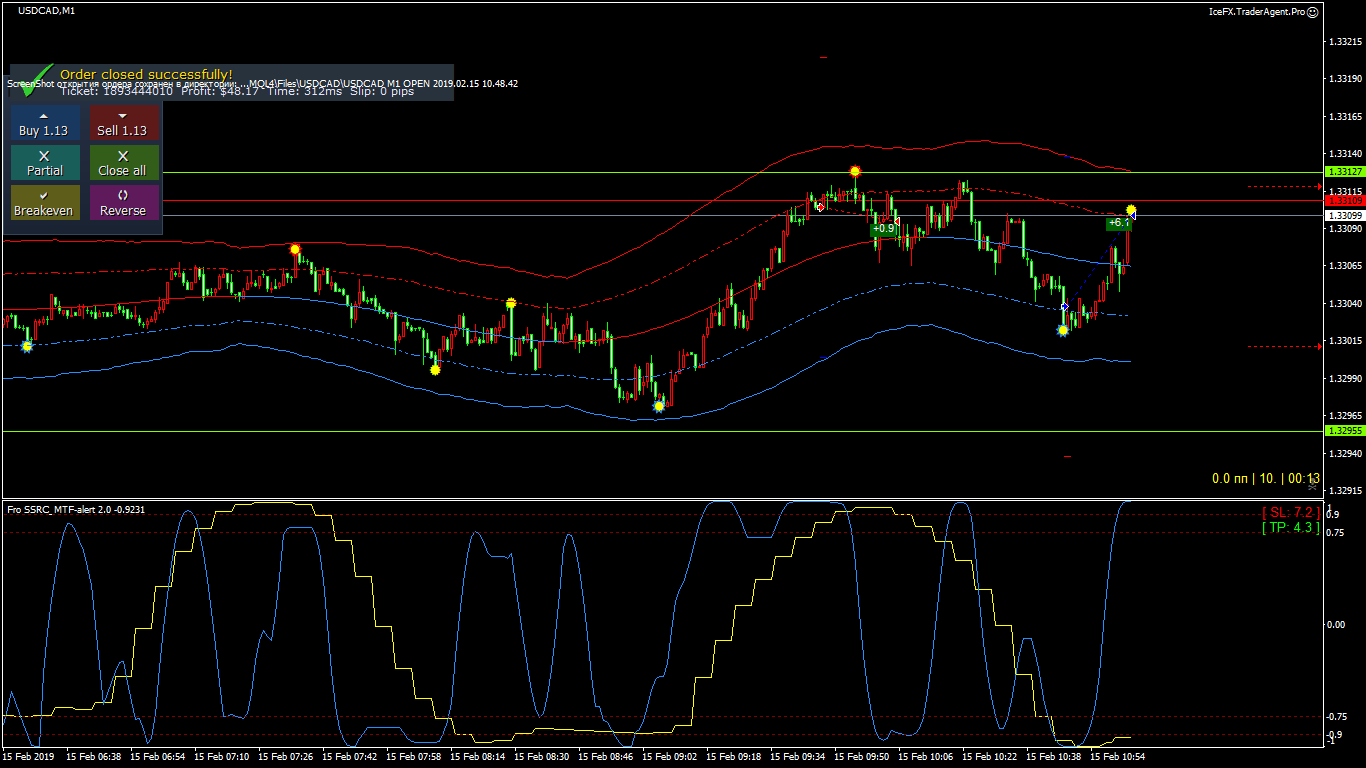Click the -0.75 indicator level label
The image size is (1366, 768).
coord(1336,716)
